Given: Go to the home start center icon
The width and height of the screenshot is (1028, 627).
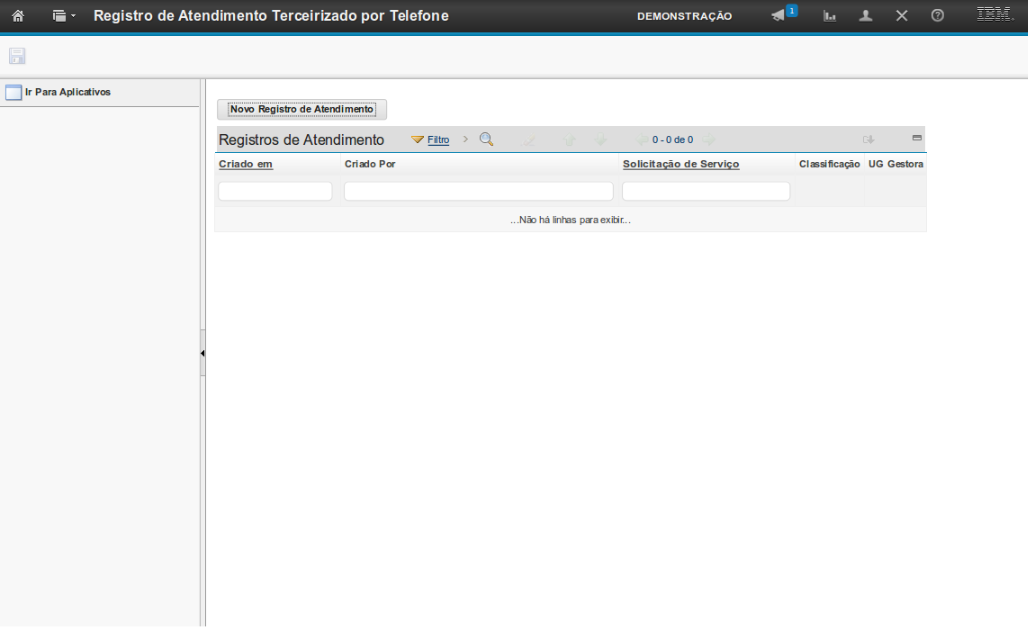Looking at the screenshot, I should tap(17, 16).
